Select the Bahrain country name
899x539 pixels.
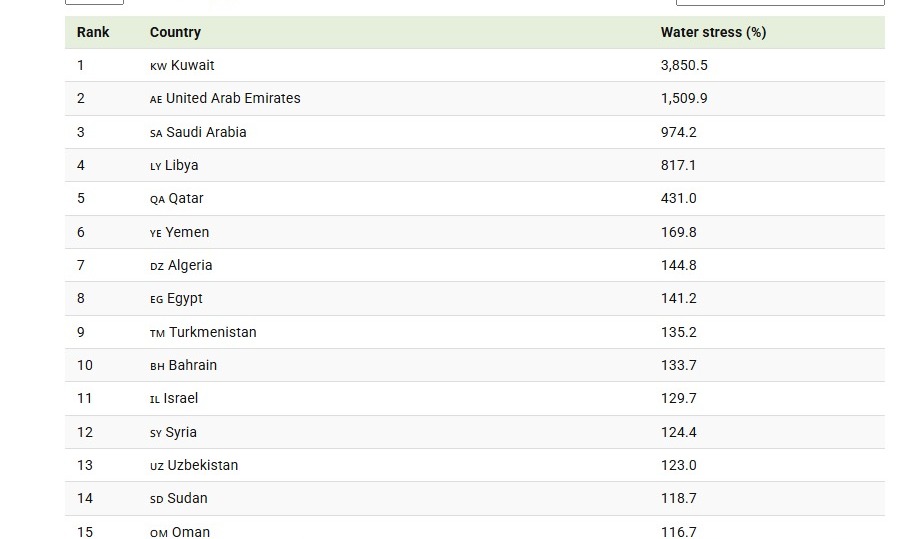point(192,365)
